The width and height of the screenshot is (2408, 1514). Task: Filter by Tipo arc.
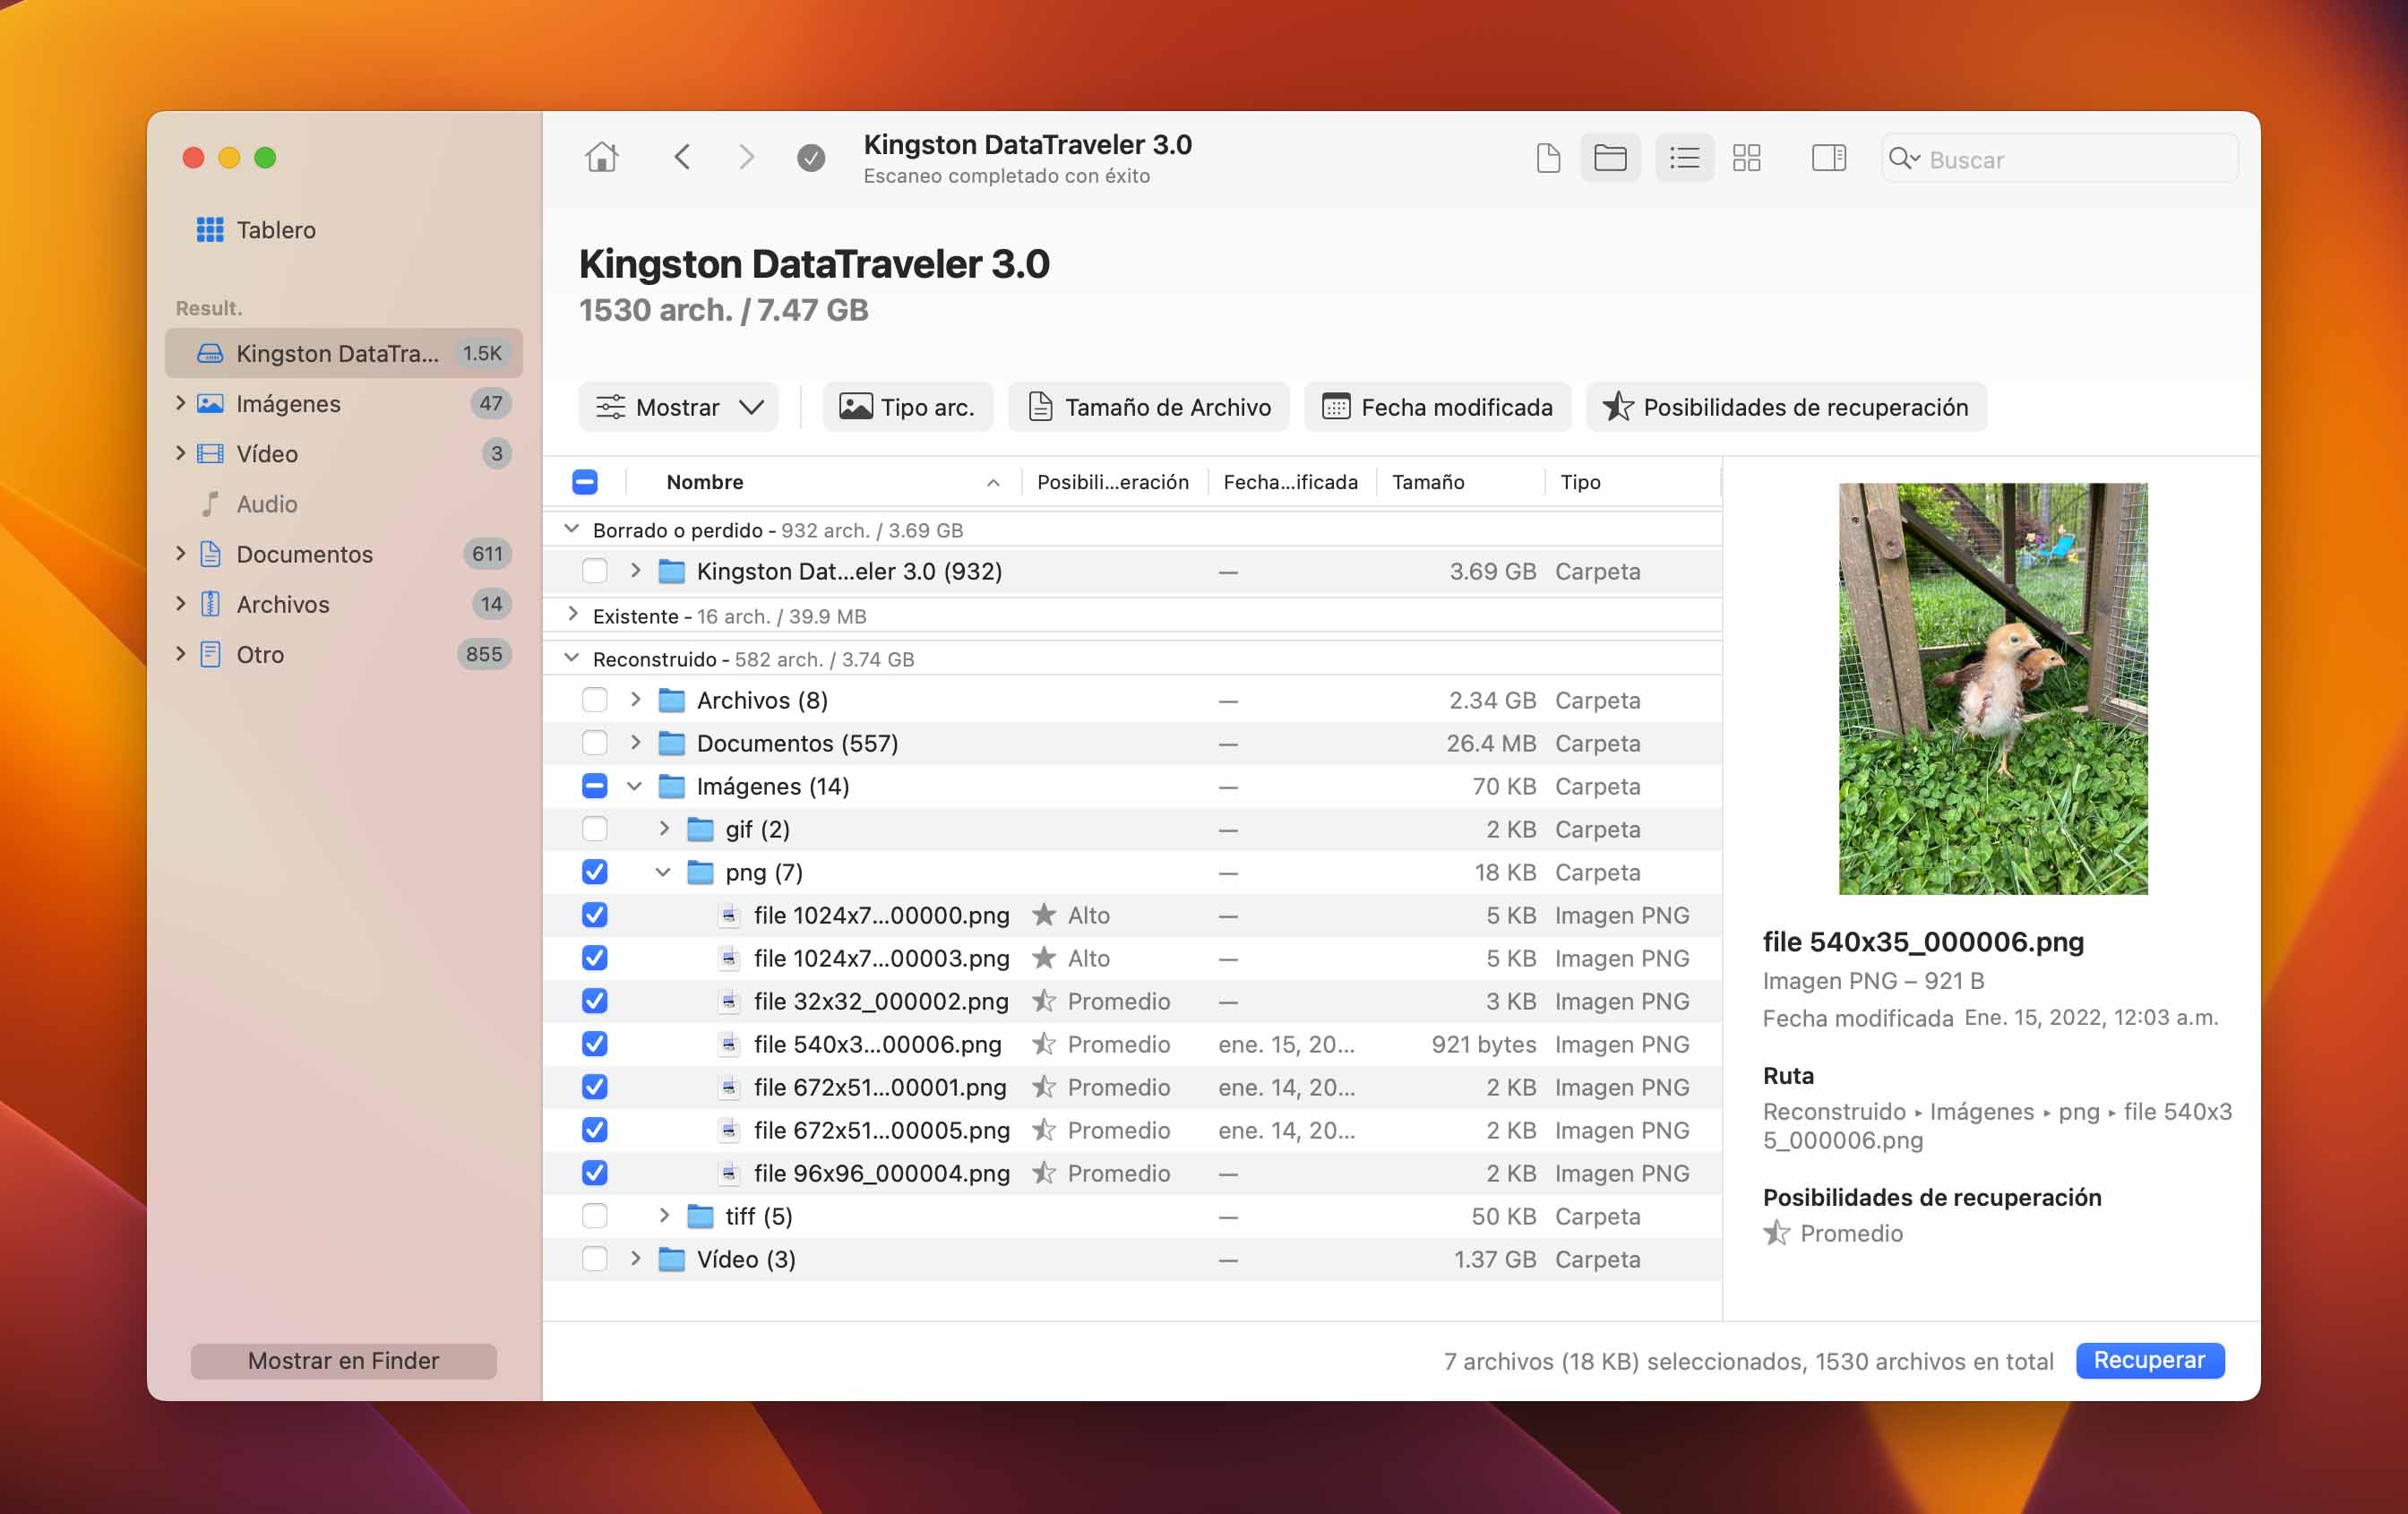click(x=908, y=407)
